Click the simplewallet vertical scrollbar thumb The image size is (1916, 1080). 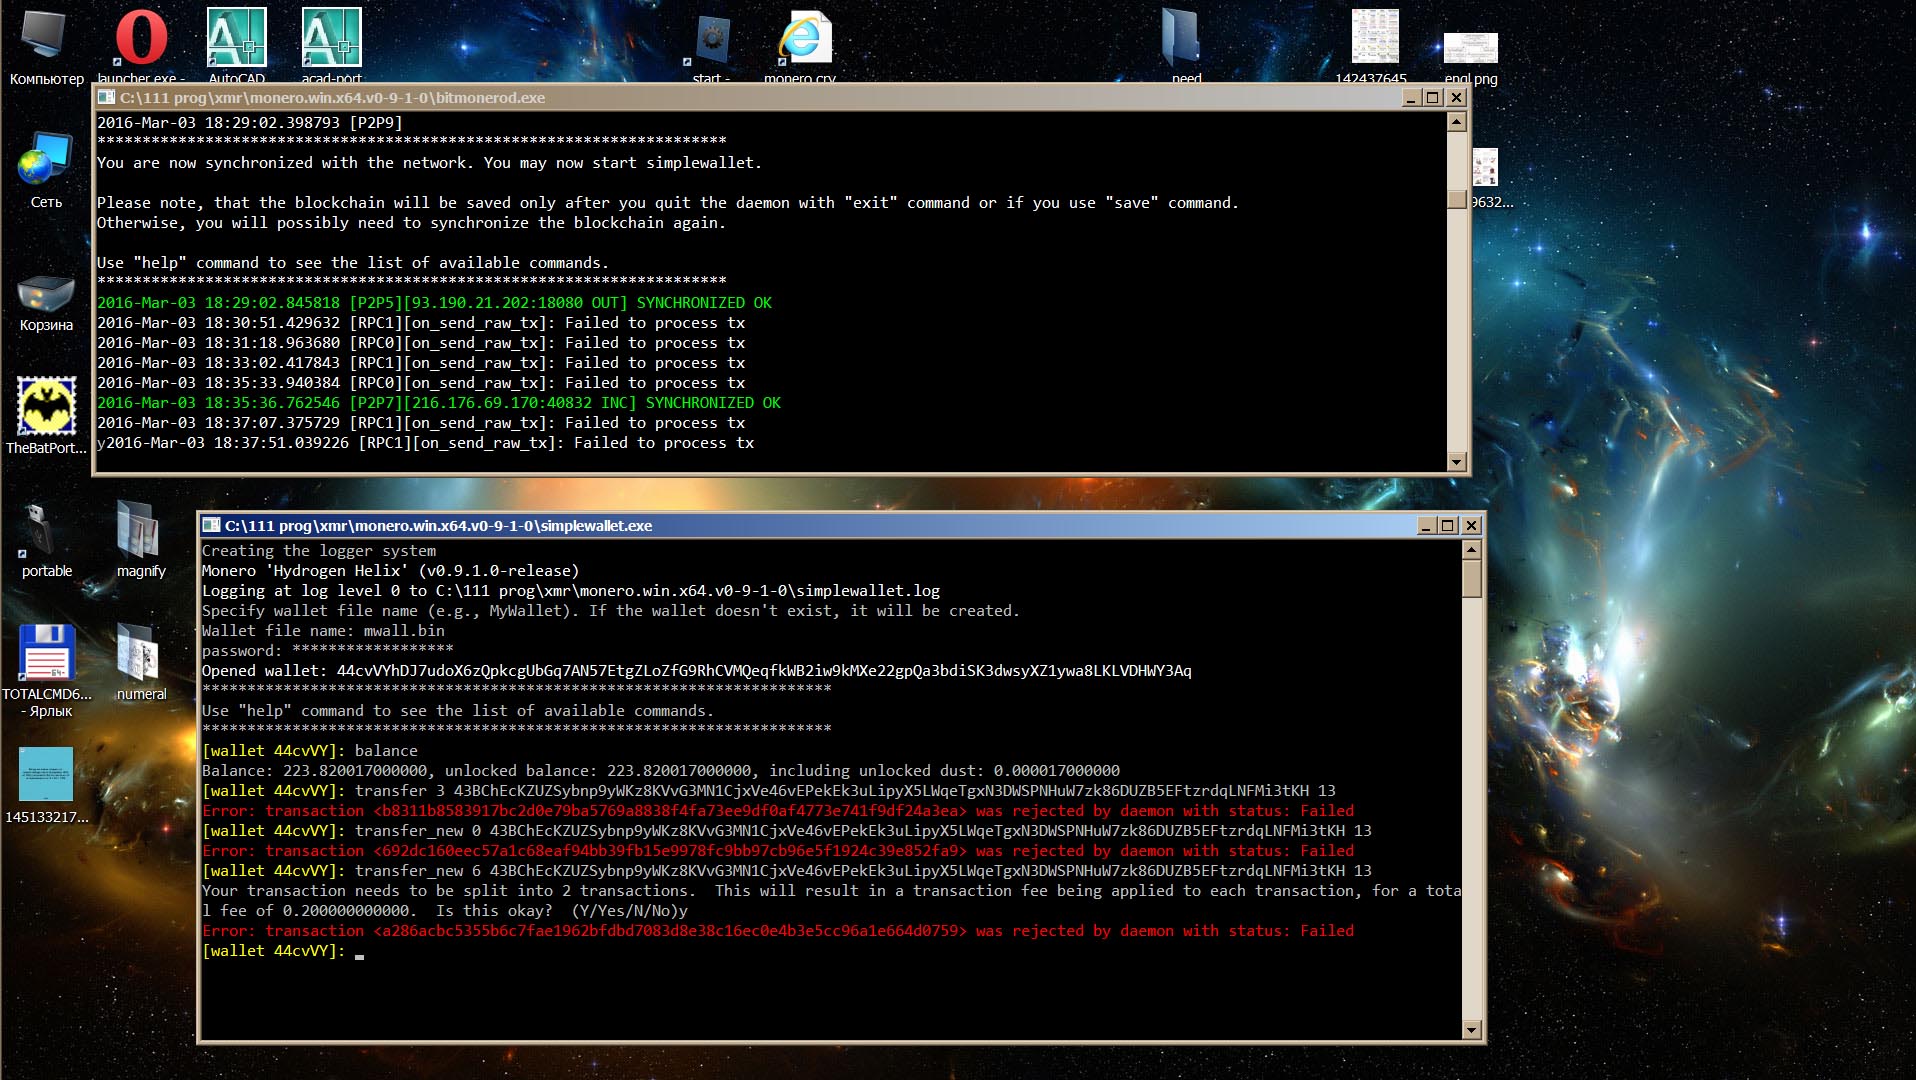pyautogui.click(x=1471, y=579)
